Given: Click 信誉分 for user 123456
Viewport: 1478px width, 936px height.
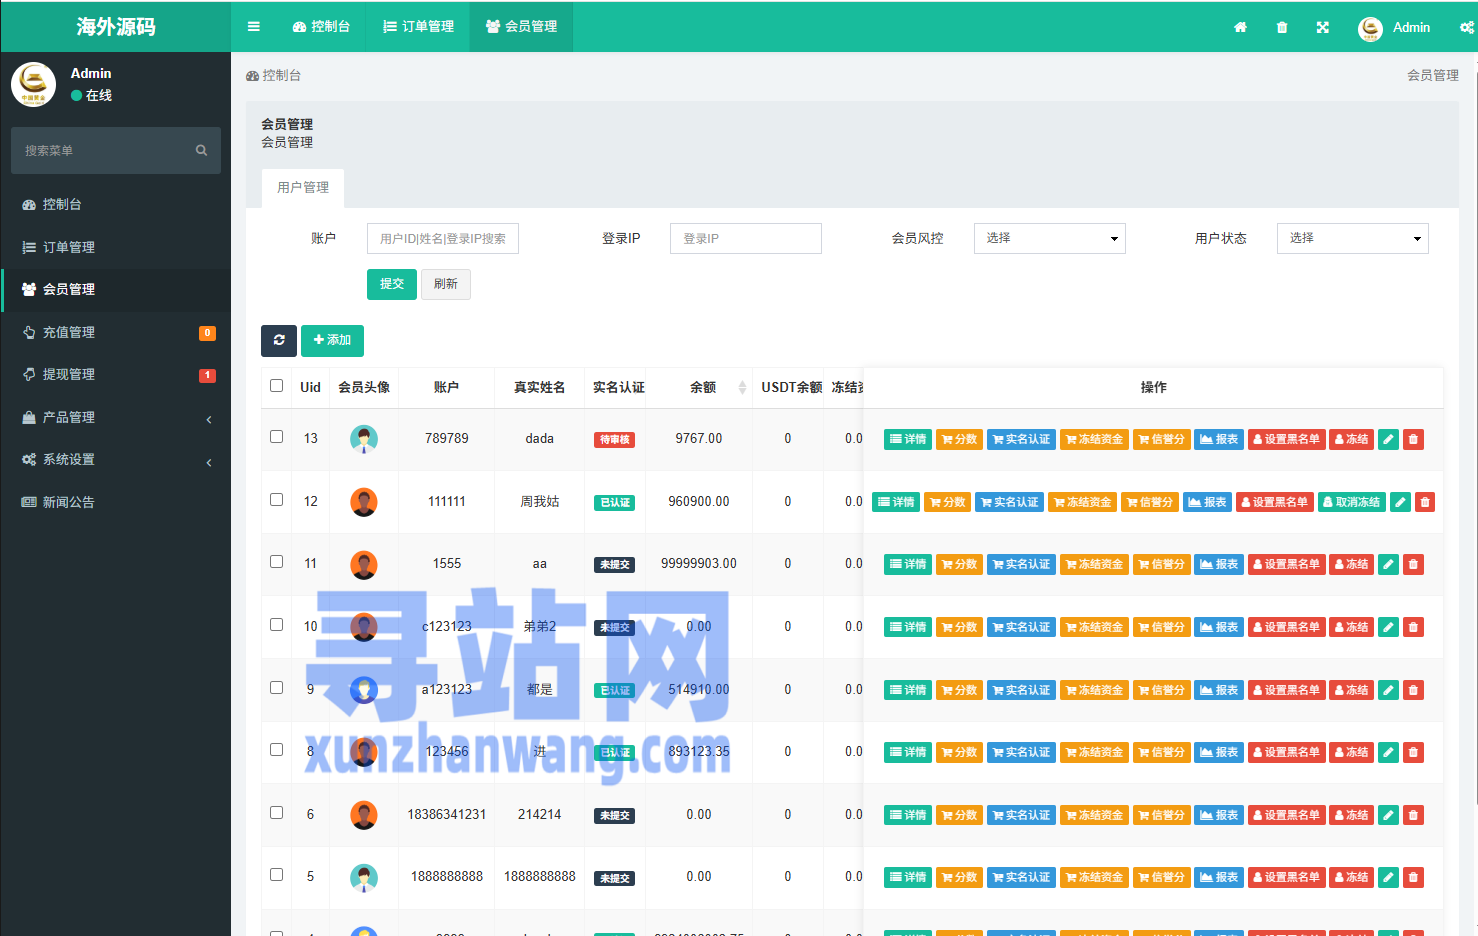Looking at the screenshot, I should [x=1162, y=752].
